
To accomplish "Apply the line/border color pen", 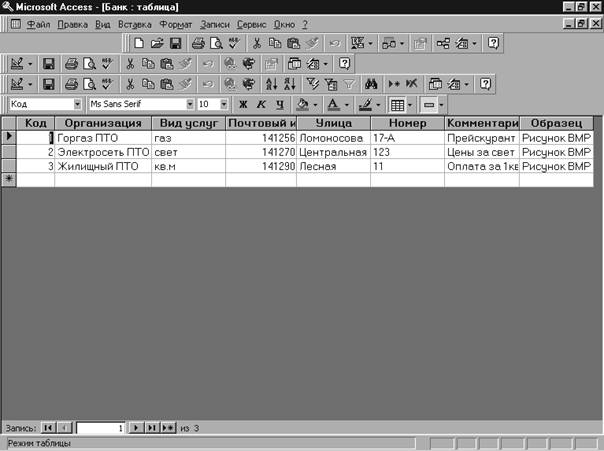I will tap(365, 104).
